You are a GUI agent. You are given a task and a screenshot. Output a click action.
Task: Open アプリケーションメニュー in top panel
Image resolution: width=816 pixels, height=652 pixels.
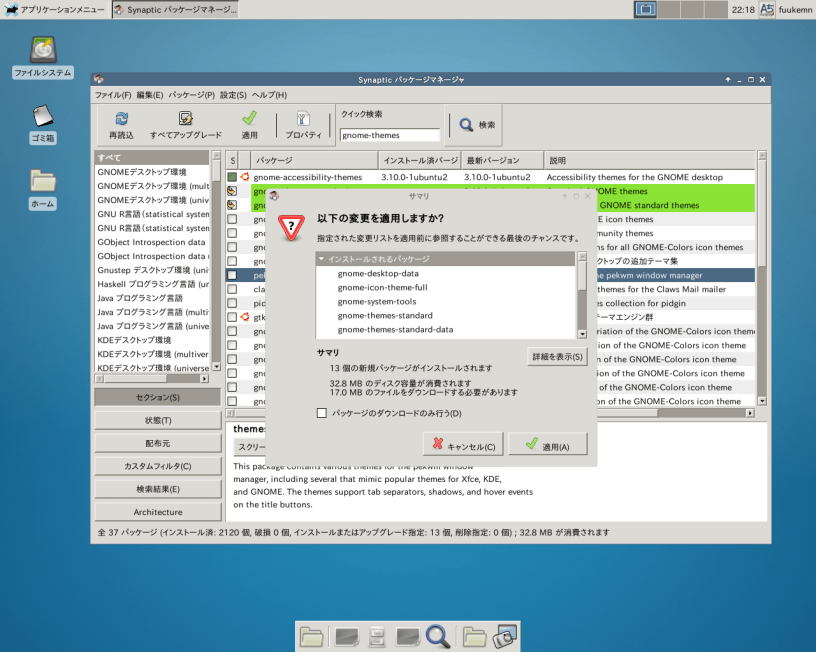click(x=55, y=9)
